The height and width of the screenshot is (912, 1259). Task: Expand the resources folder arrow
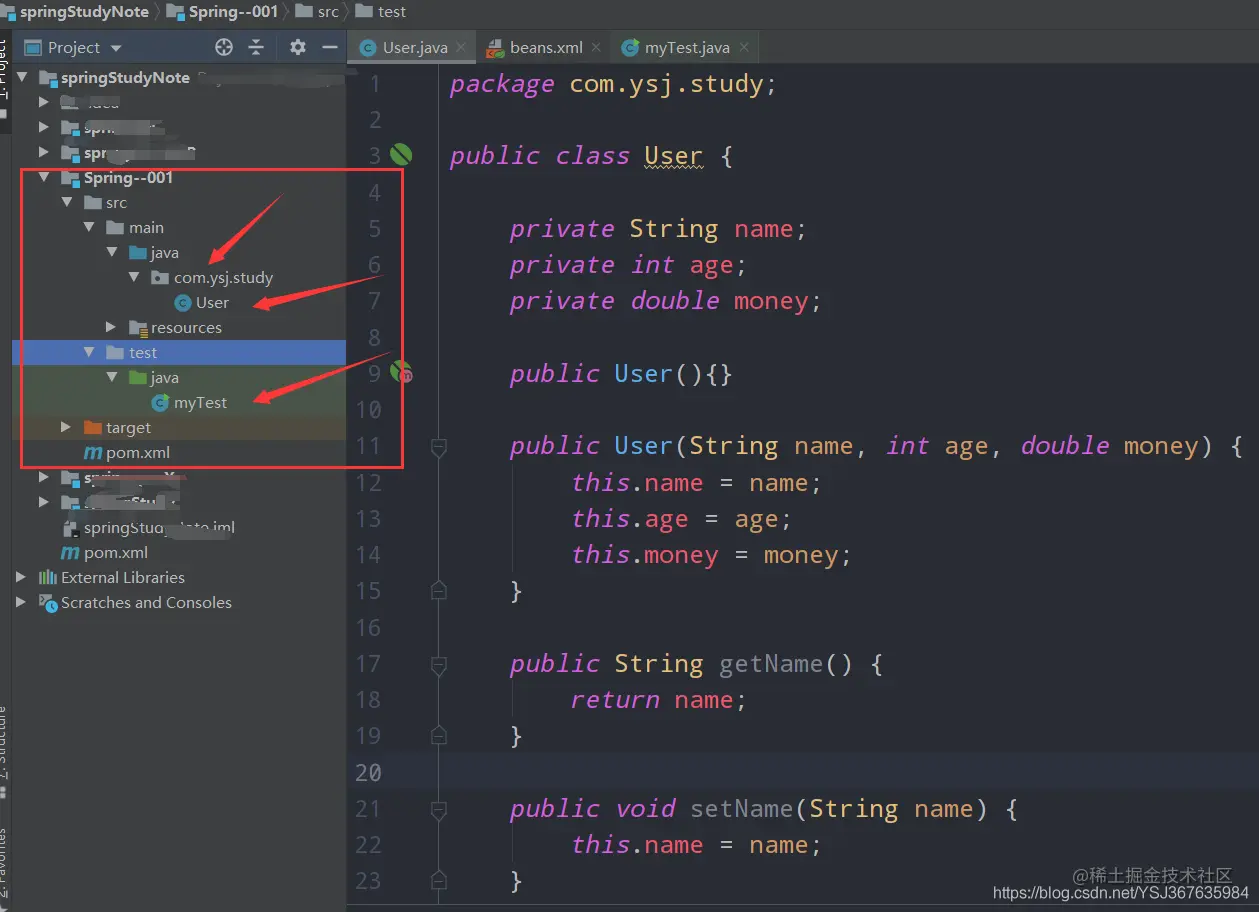point(112,327)
